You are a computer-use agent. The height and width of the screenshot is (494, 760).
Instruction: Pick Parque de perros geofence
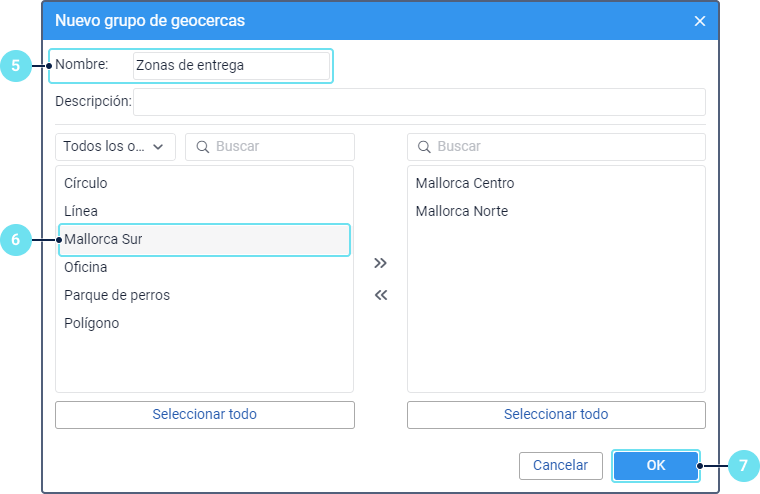coord(117,296)
